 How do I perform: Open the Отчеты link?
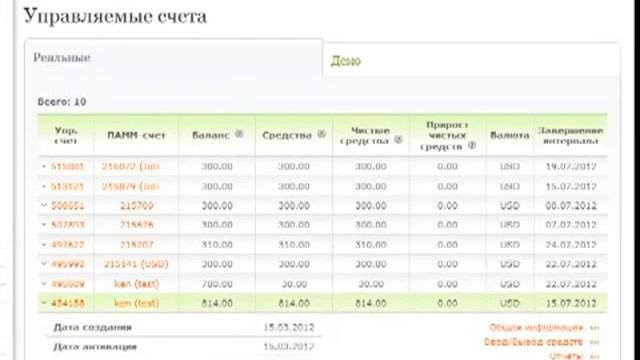(566, 356)
